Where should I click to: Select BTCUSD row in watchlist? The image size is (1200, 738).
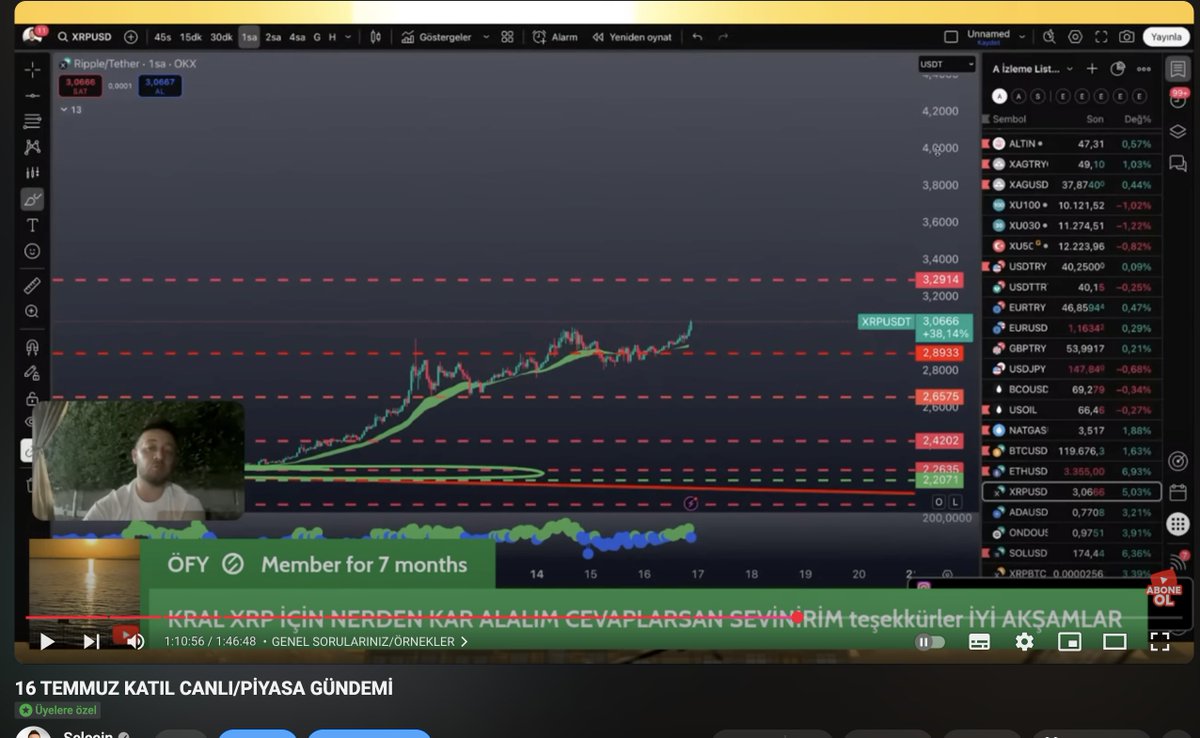click(x=1071, y=451)
